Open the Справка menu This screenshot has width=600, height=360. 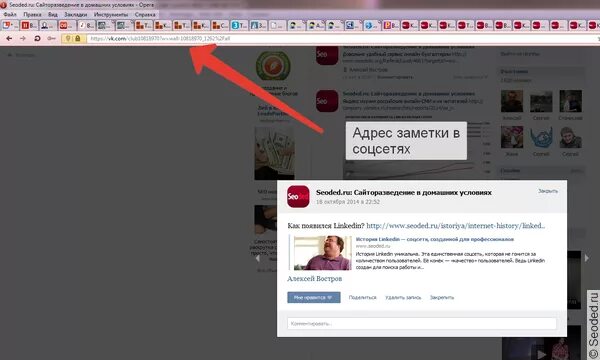145,14
